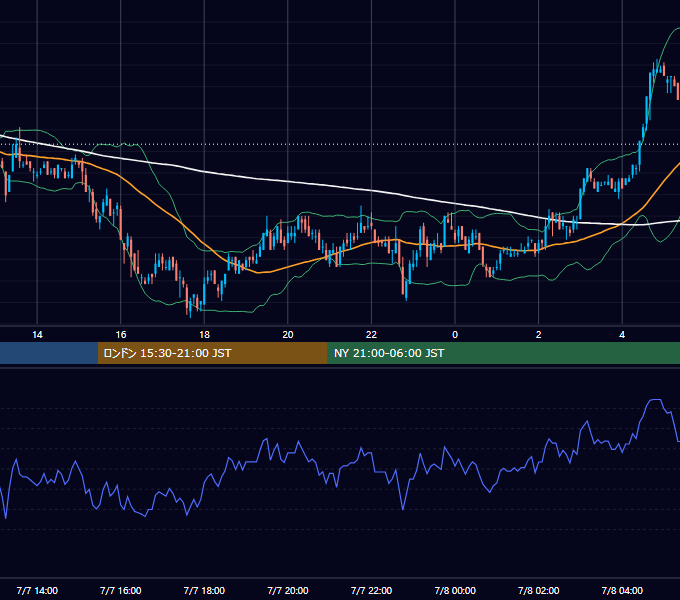Image resolution: width=680 pixels, height=600 pixels.
Task: Click the 7/7 22:00 time label
Action: (371, 591)
